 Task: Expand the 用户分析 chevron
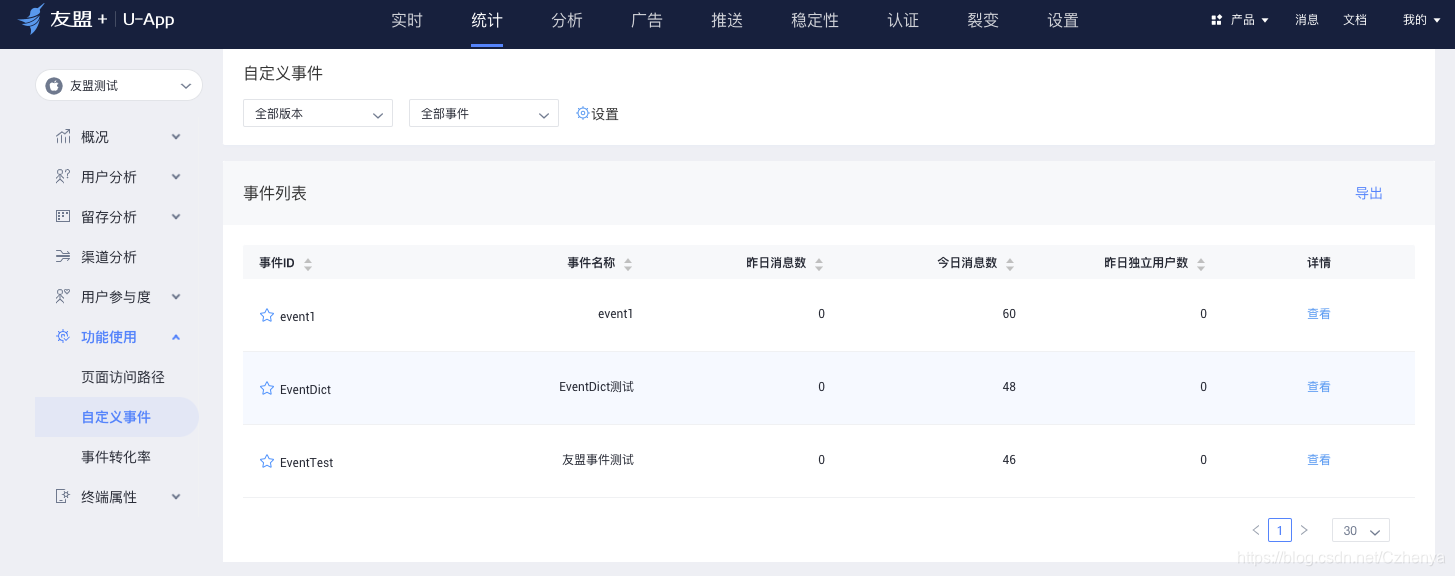point(176,177)
